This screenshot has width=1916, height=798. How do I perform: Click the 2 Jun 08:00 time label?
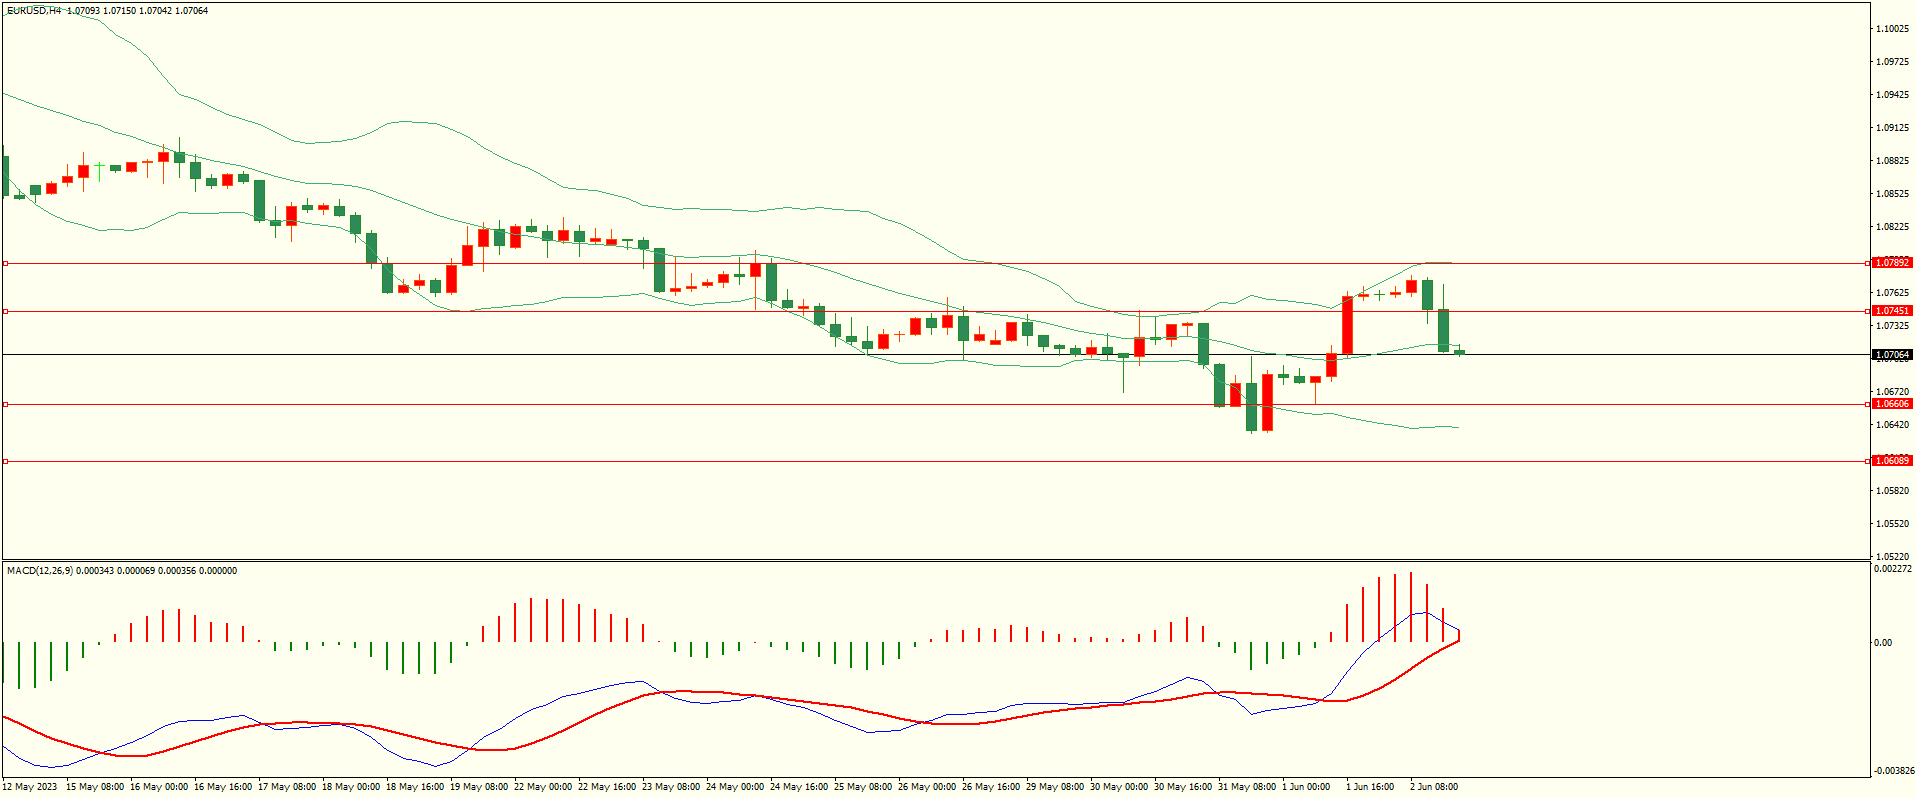pos(1434,787)
